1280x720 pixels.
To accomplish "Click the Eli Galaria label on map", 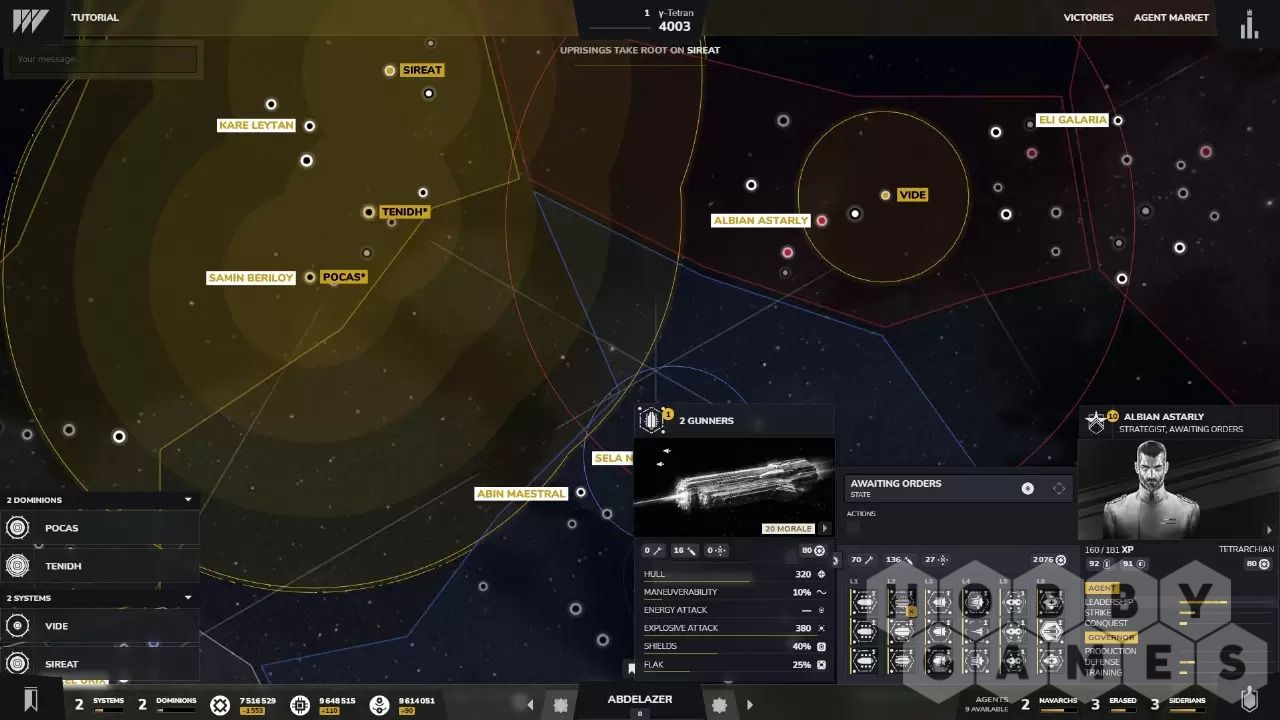I will coord(1073,120).
